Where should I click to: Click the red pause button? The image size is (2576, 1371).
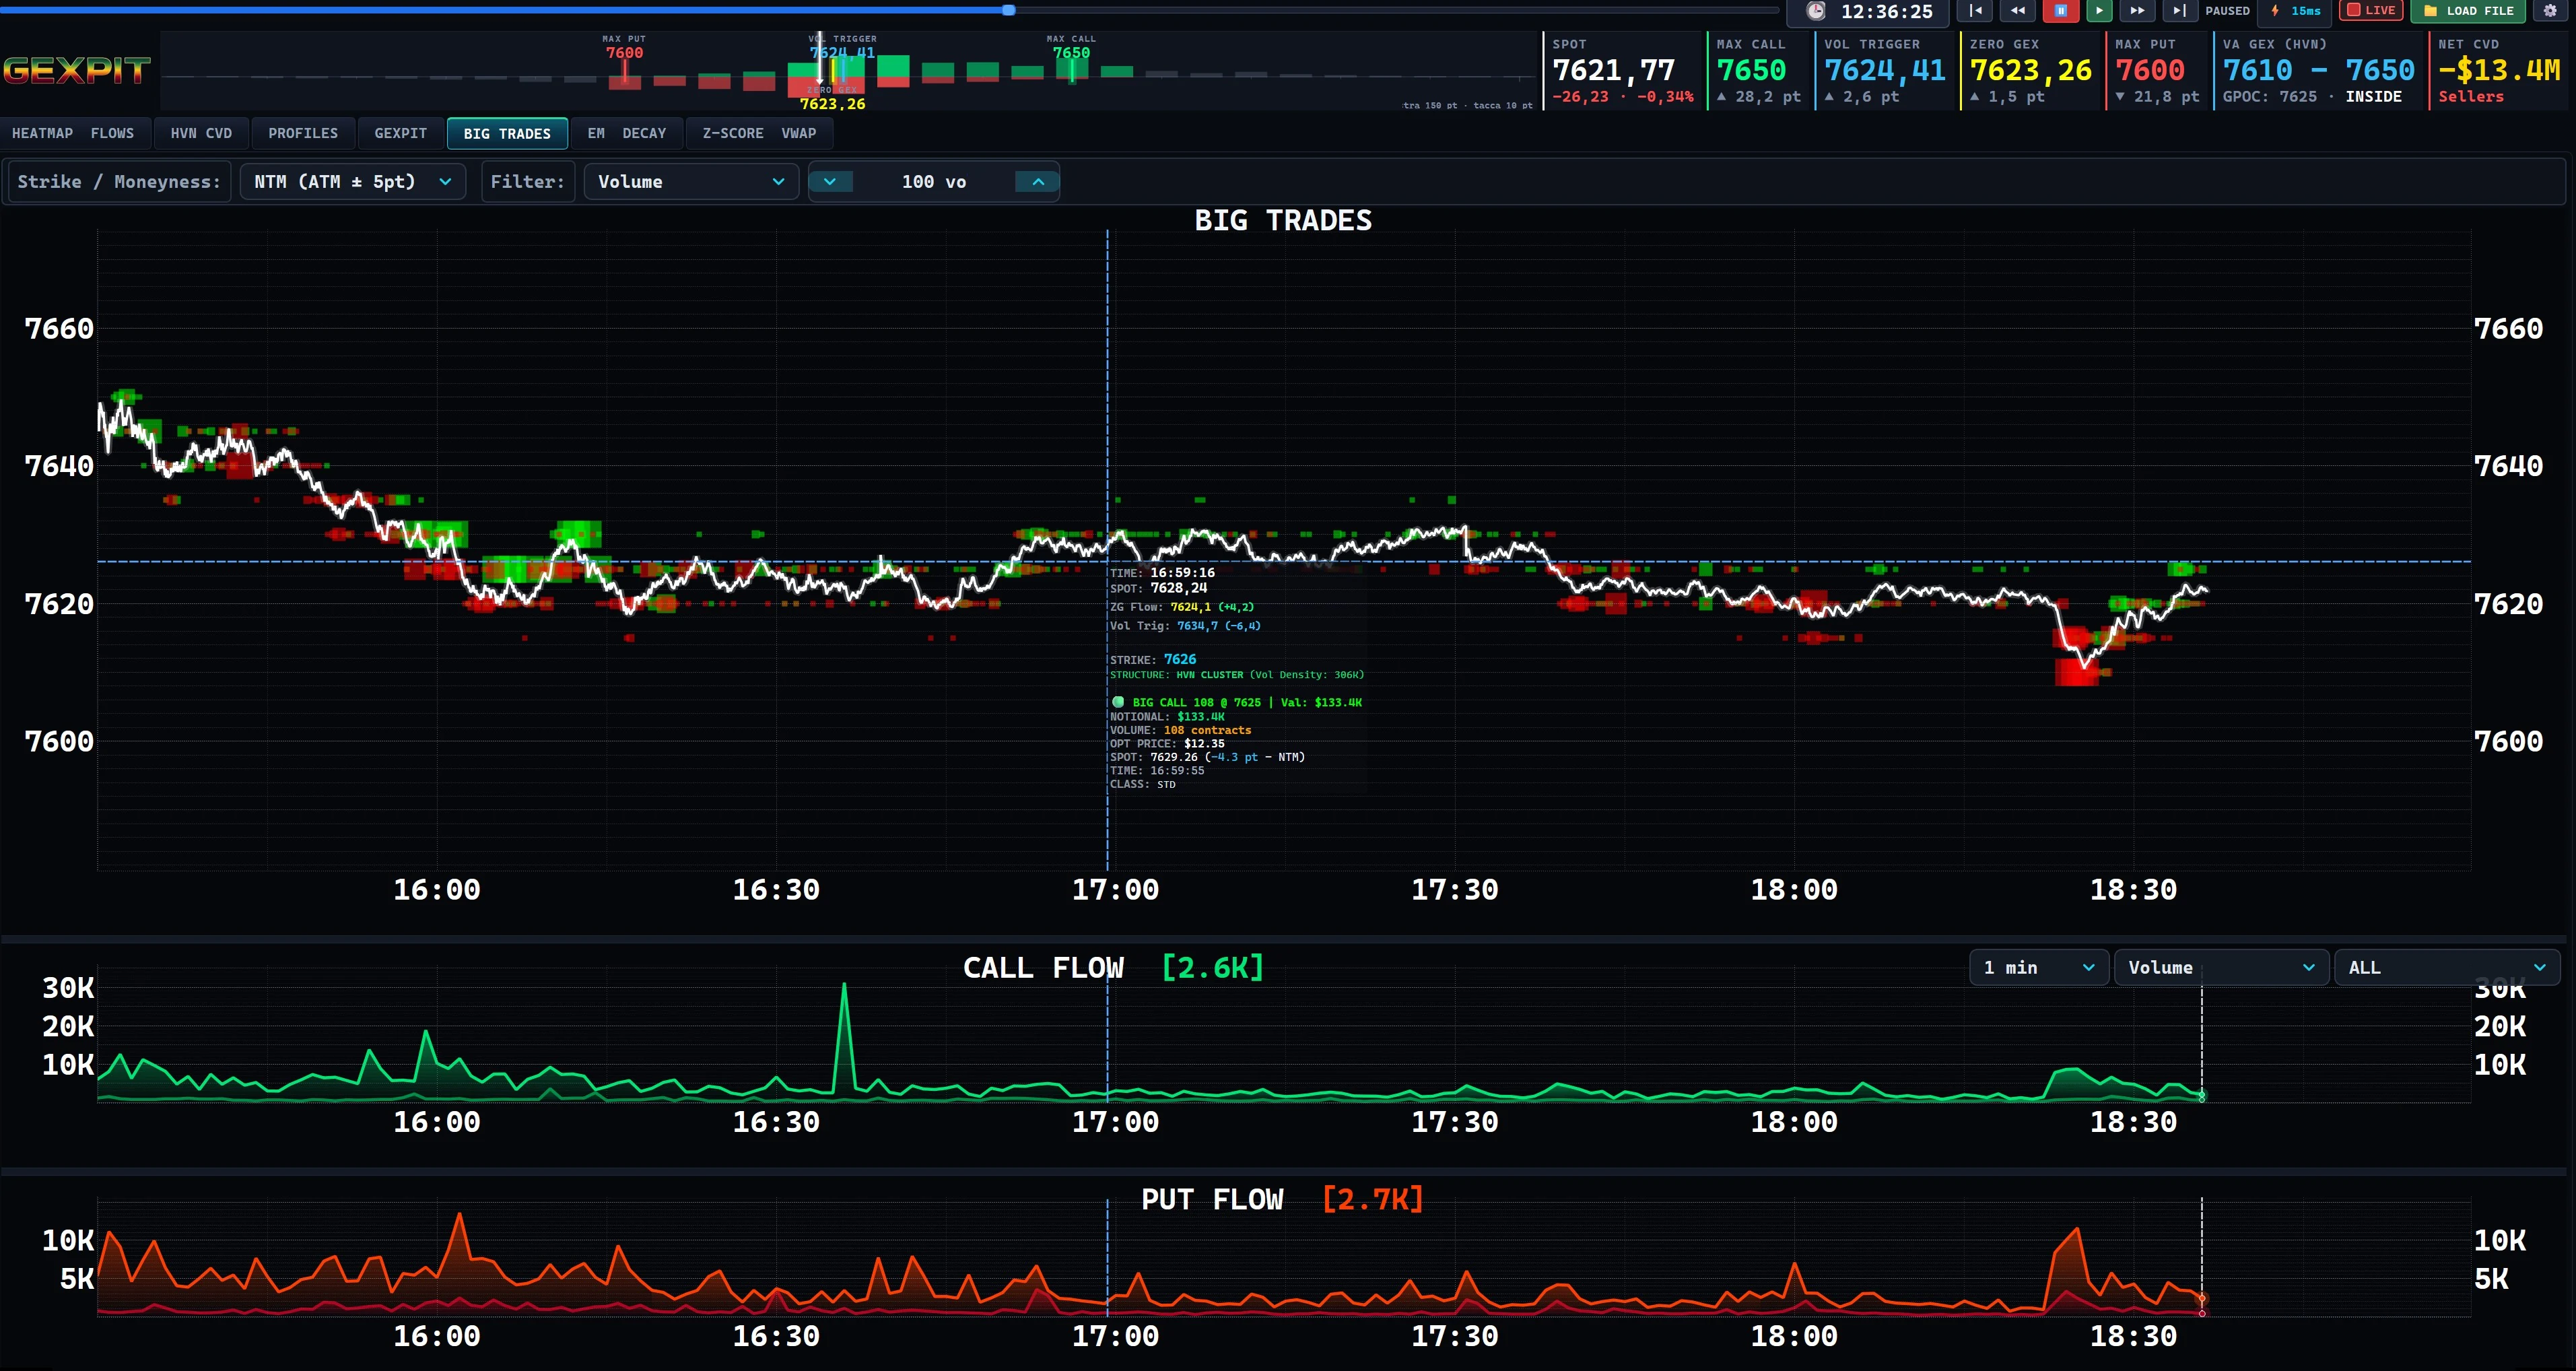pyautogui.click(x=2061, y=11)
